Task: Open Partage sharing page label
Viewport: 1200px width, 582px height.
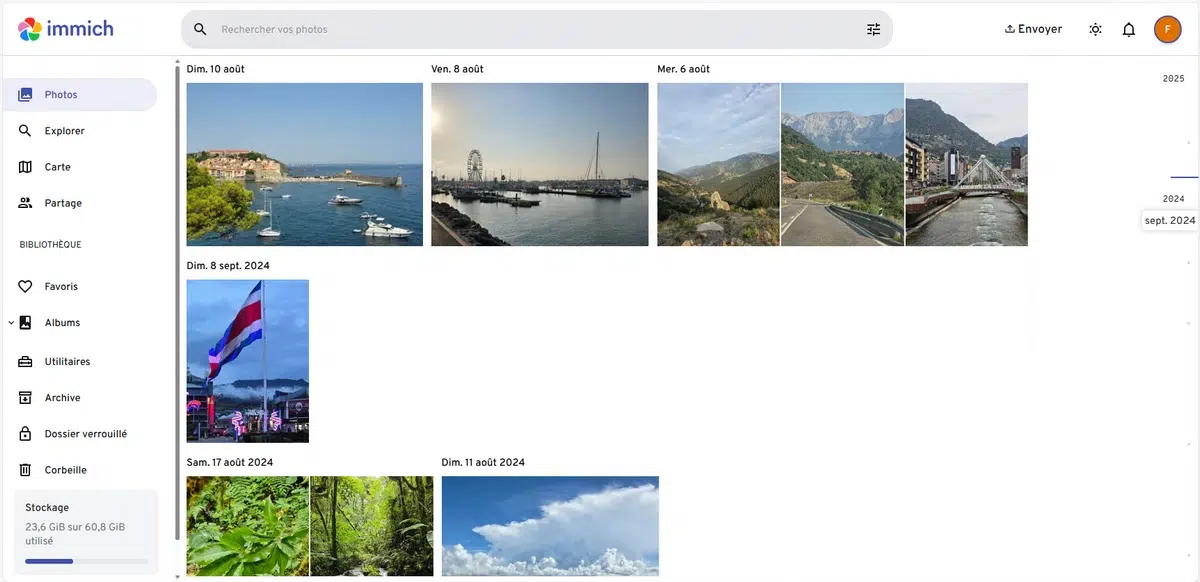Action: [x=63, y=203]
